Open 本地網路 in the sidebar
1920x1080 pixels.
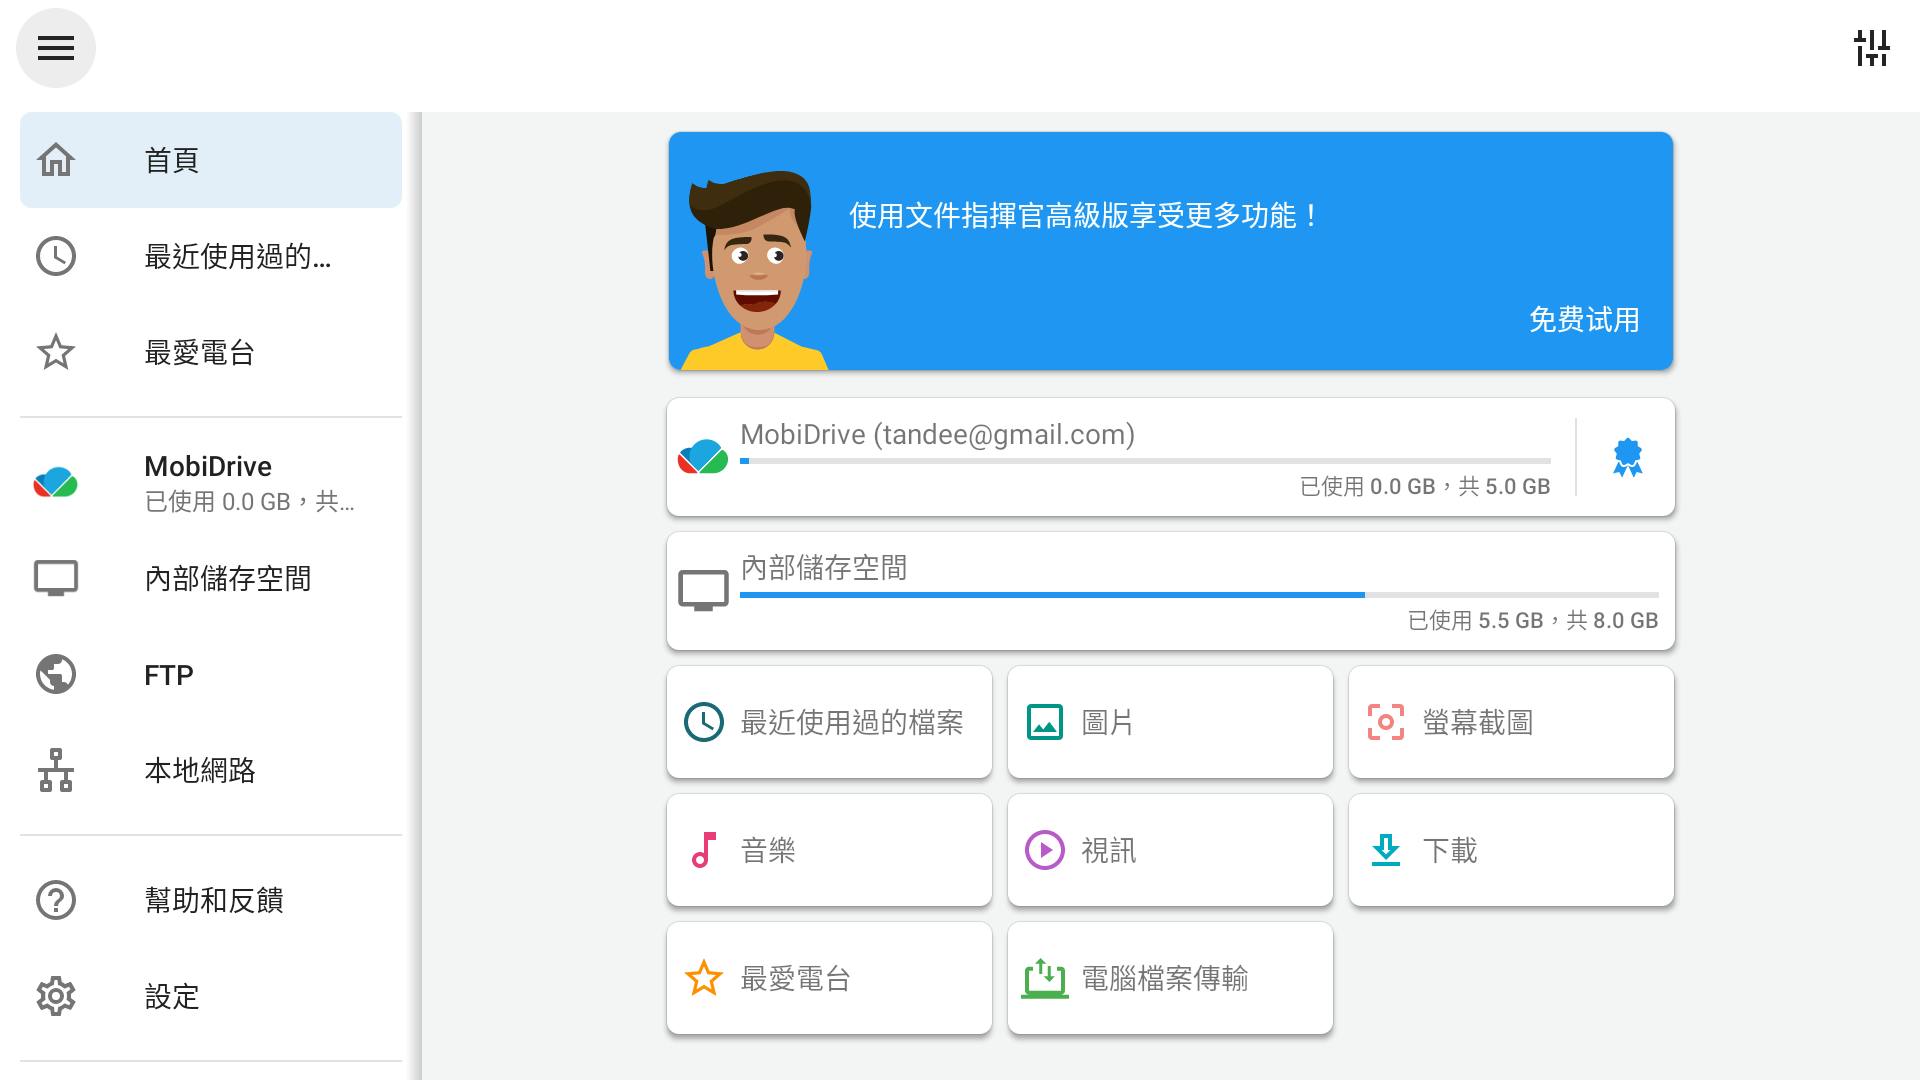coord(211,770)
